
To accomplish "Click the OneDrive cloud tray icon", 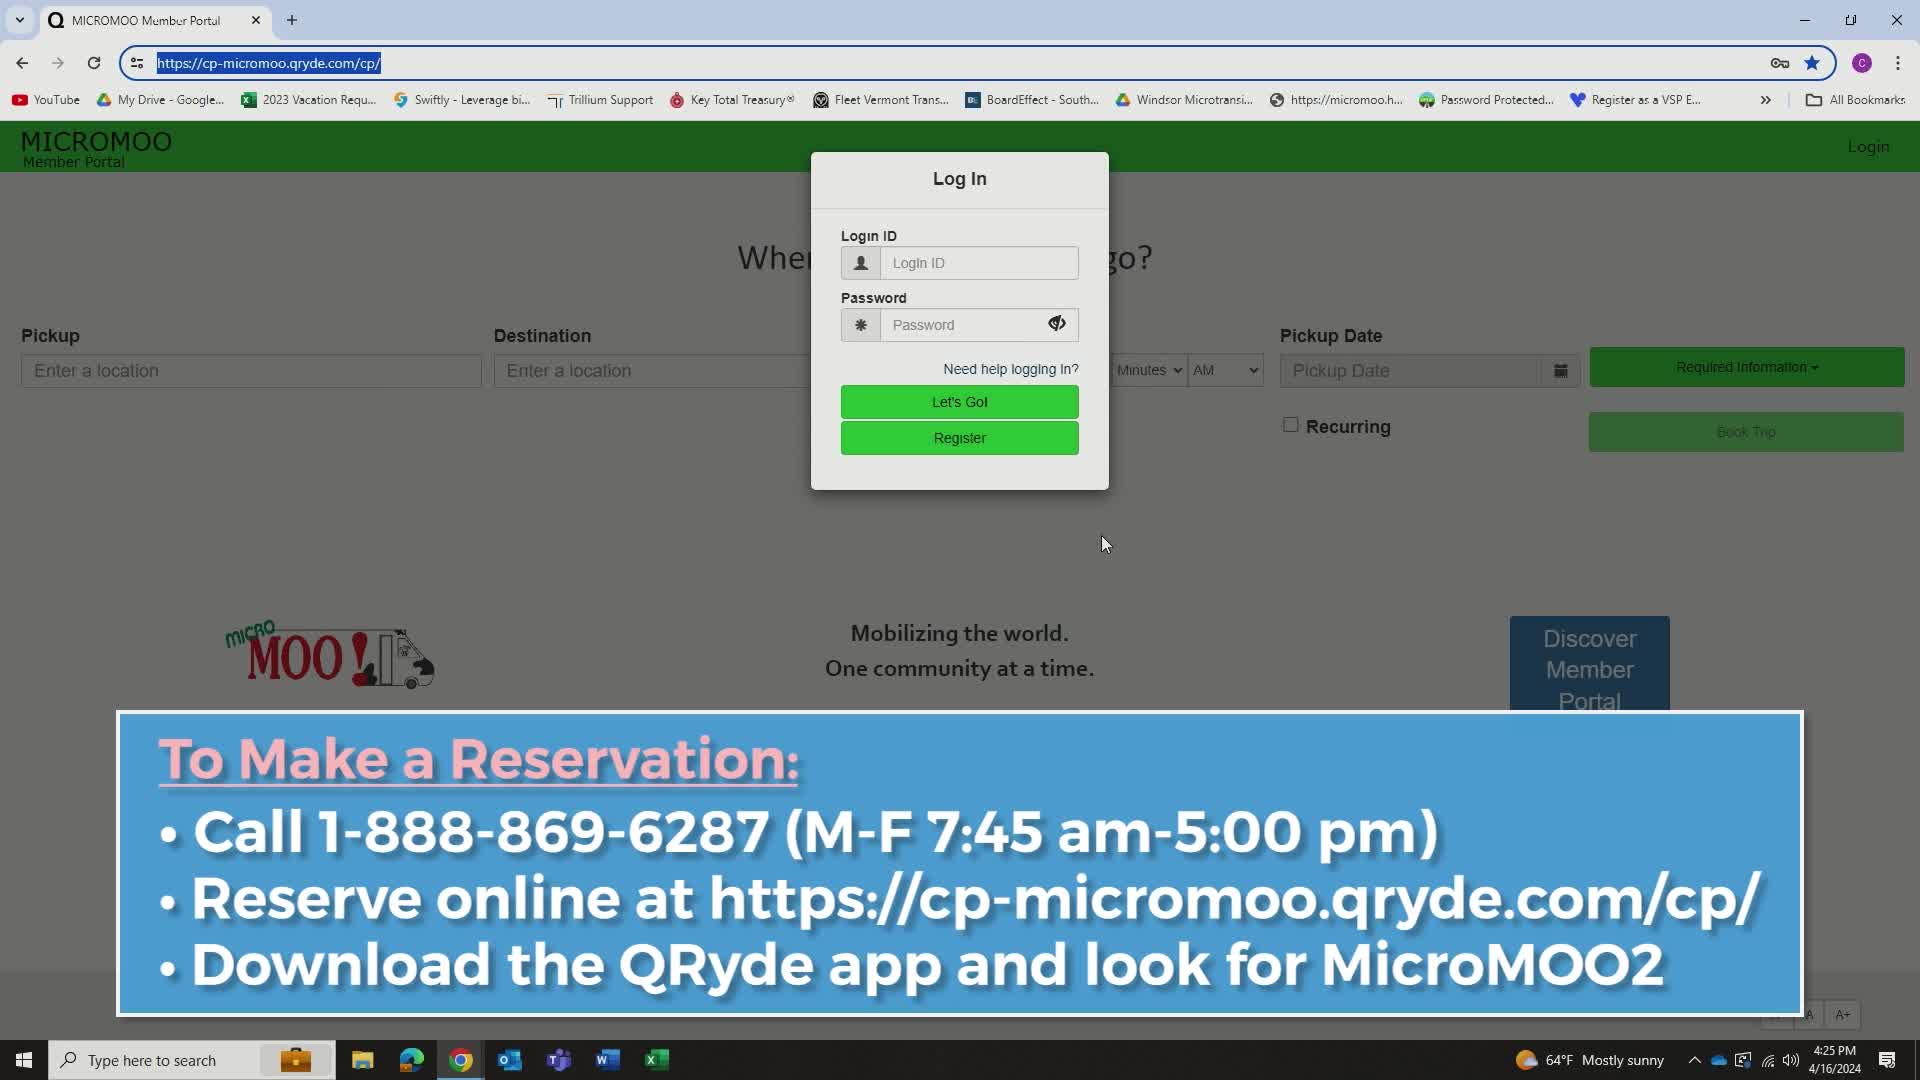I will pos(1719,1060).
